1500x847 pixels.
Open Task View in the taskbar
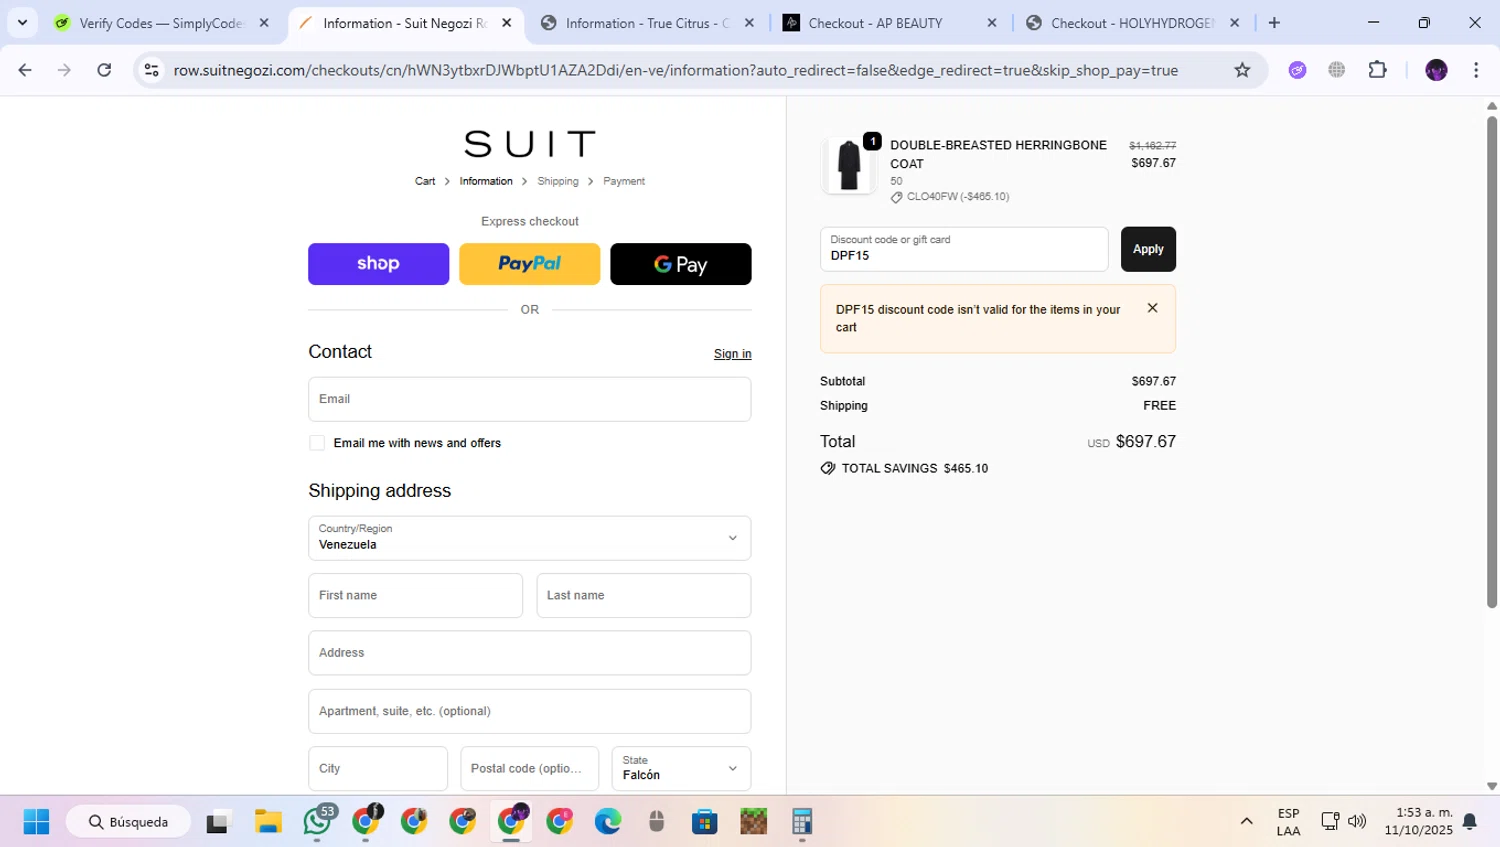(x=217, y=822)
